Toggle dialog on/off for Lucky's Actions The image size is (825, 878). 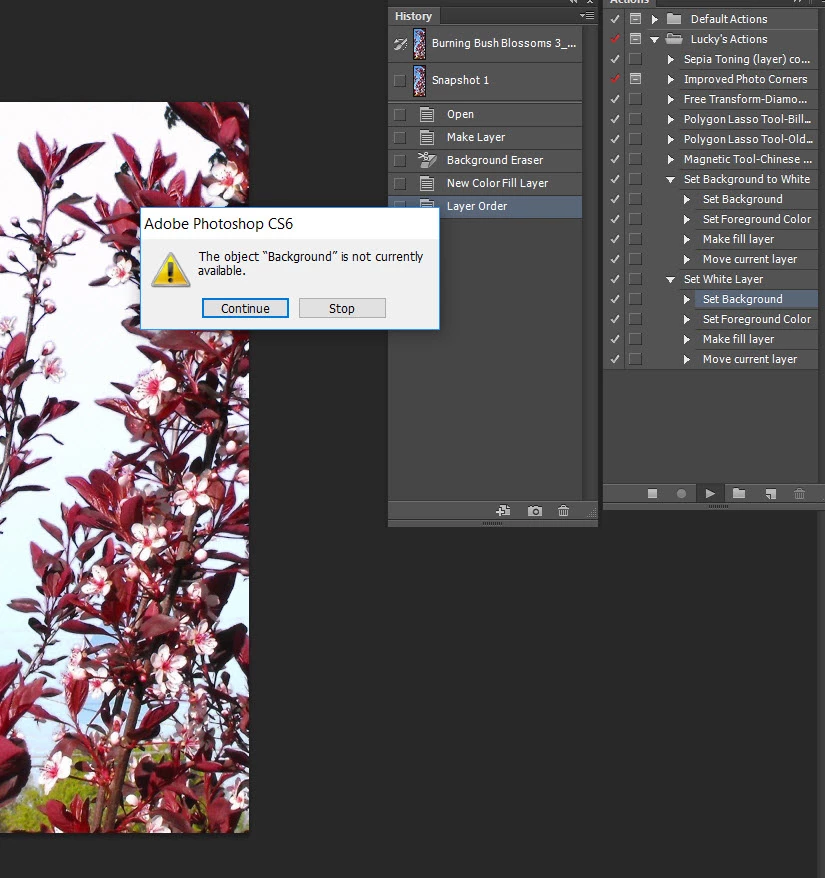point(635,39)
